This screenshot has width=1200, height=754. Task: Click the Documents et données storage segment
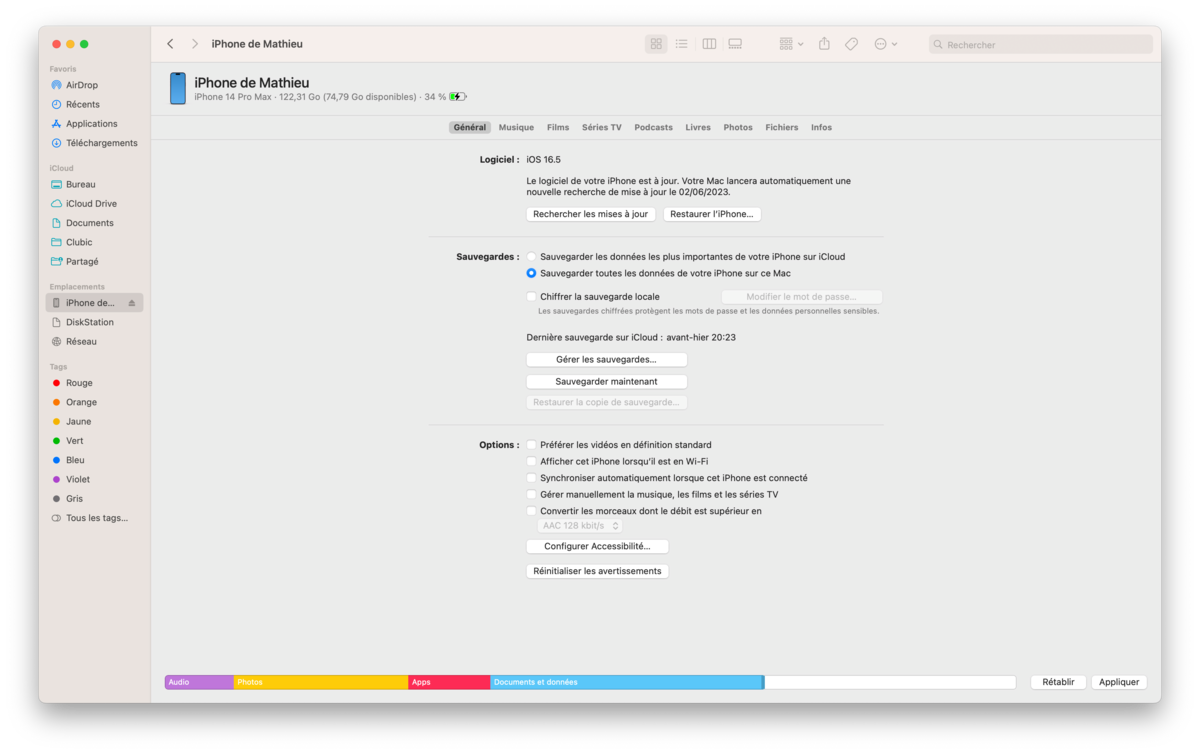point(627,682)
